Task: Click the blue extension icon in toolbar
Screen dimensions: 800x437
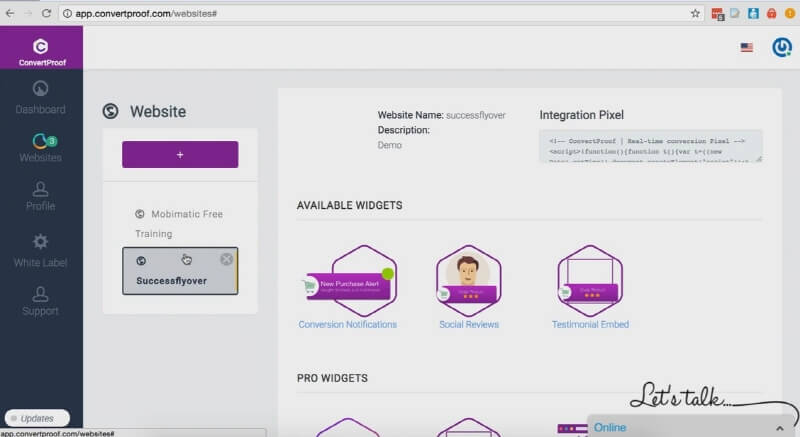Action: [753, 14]
